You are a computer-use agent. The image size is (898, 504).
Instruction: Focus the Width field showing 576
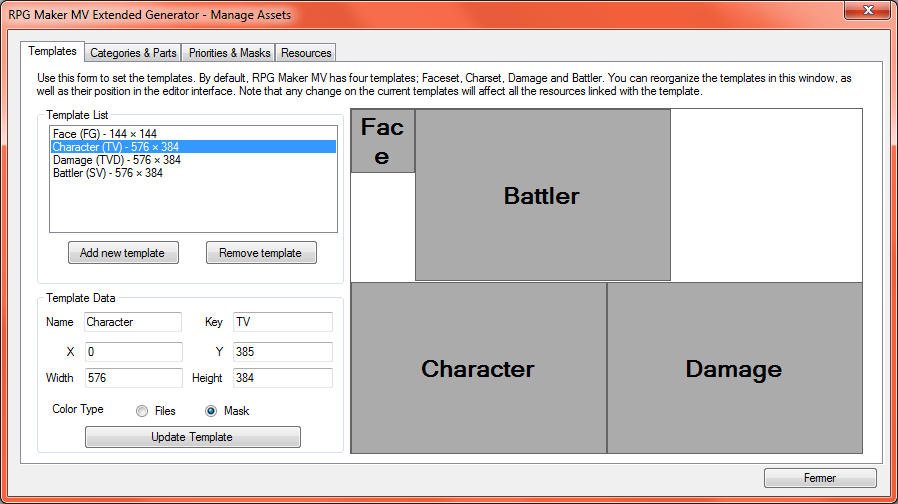click(x=133, y=378)
